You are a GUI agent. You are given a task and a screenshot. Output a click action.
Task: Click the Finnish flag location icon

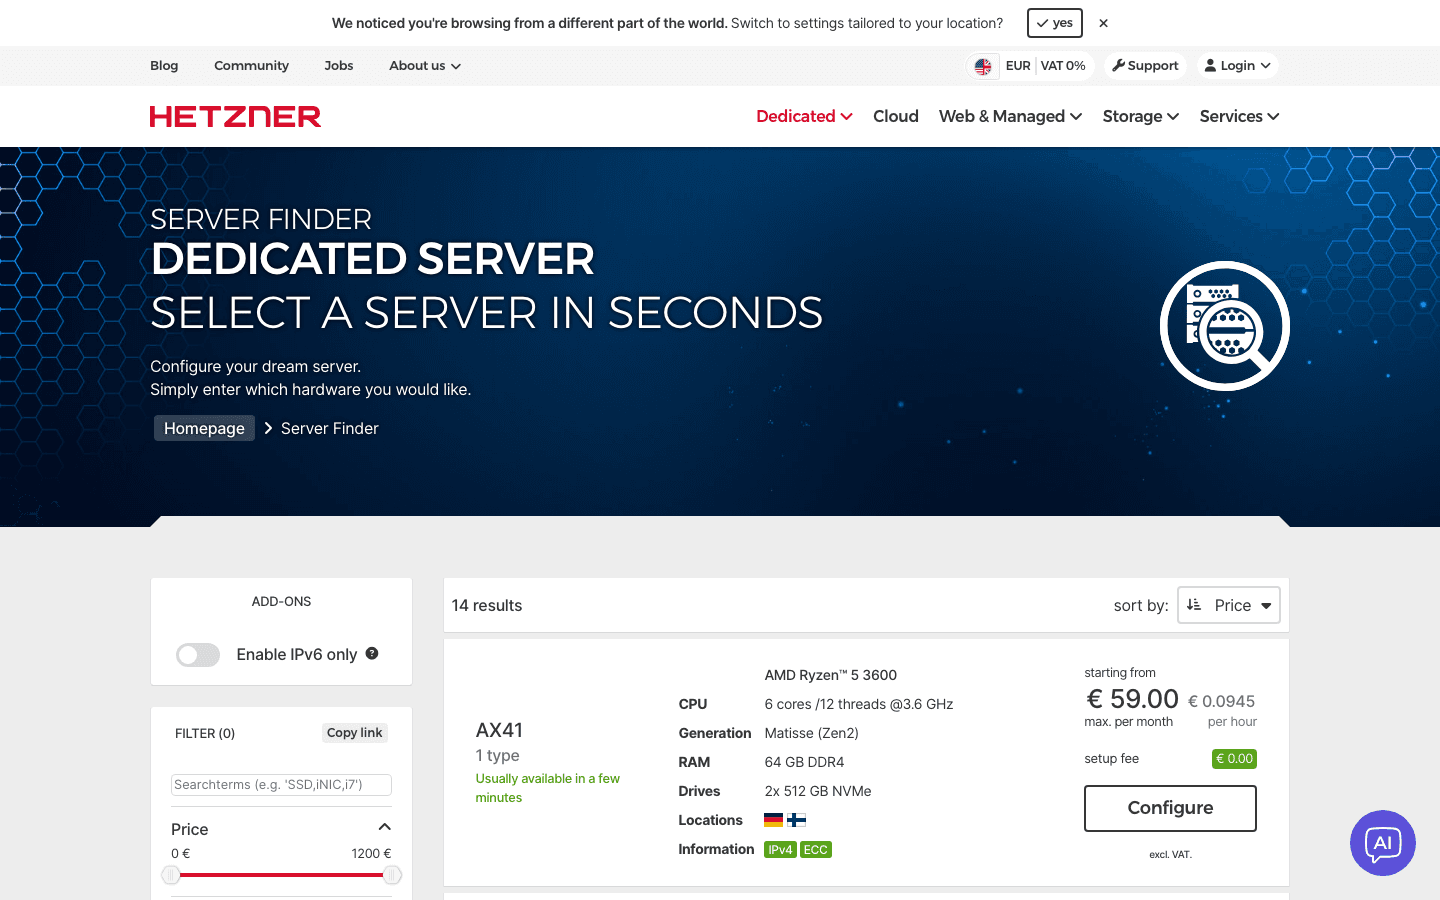pos(796,820)
